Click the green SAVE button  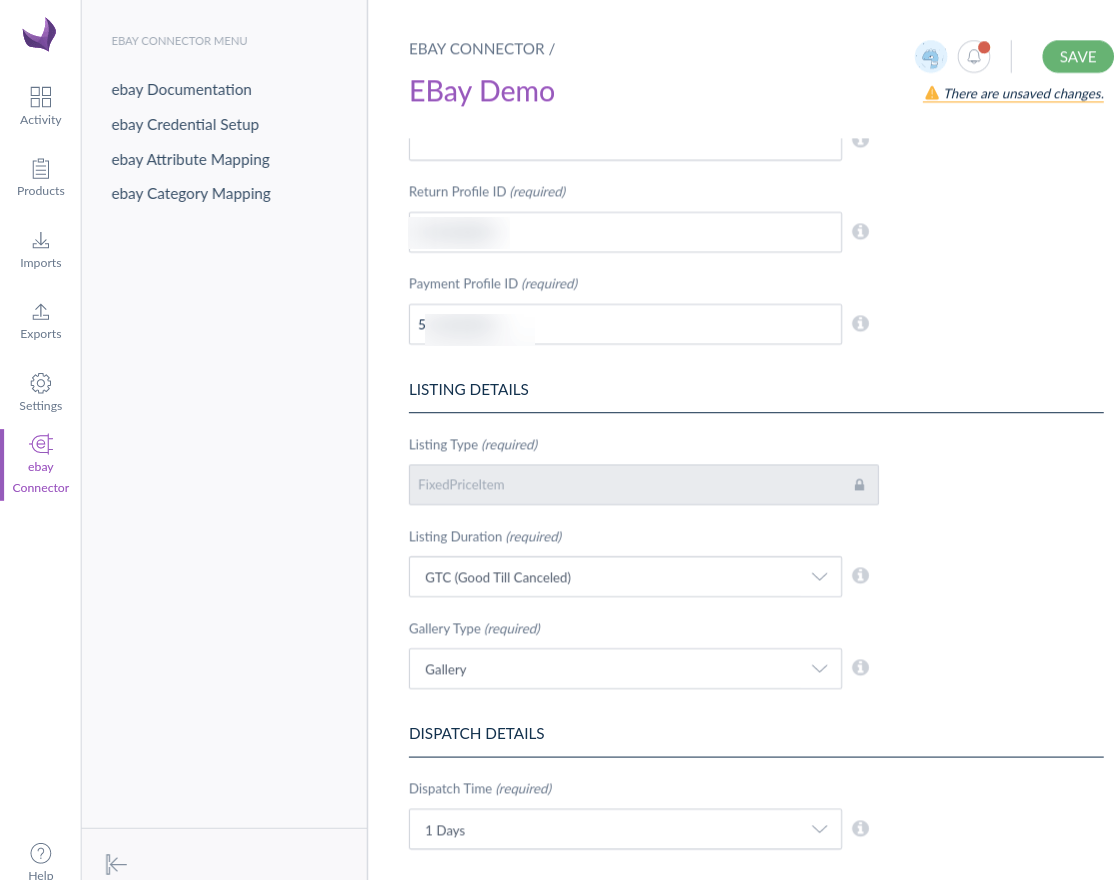click(1078, 57)
